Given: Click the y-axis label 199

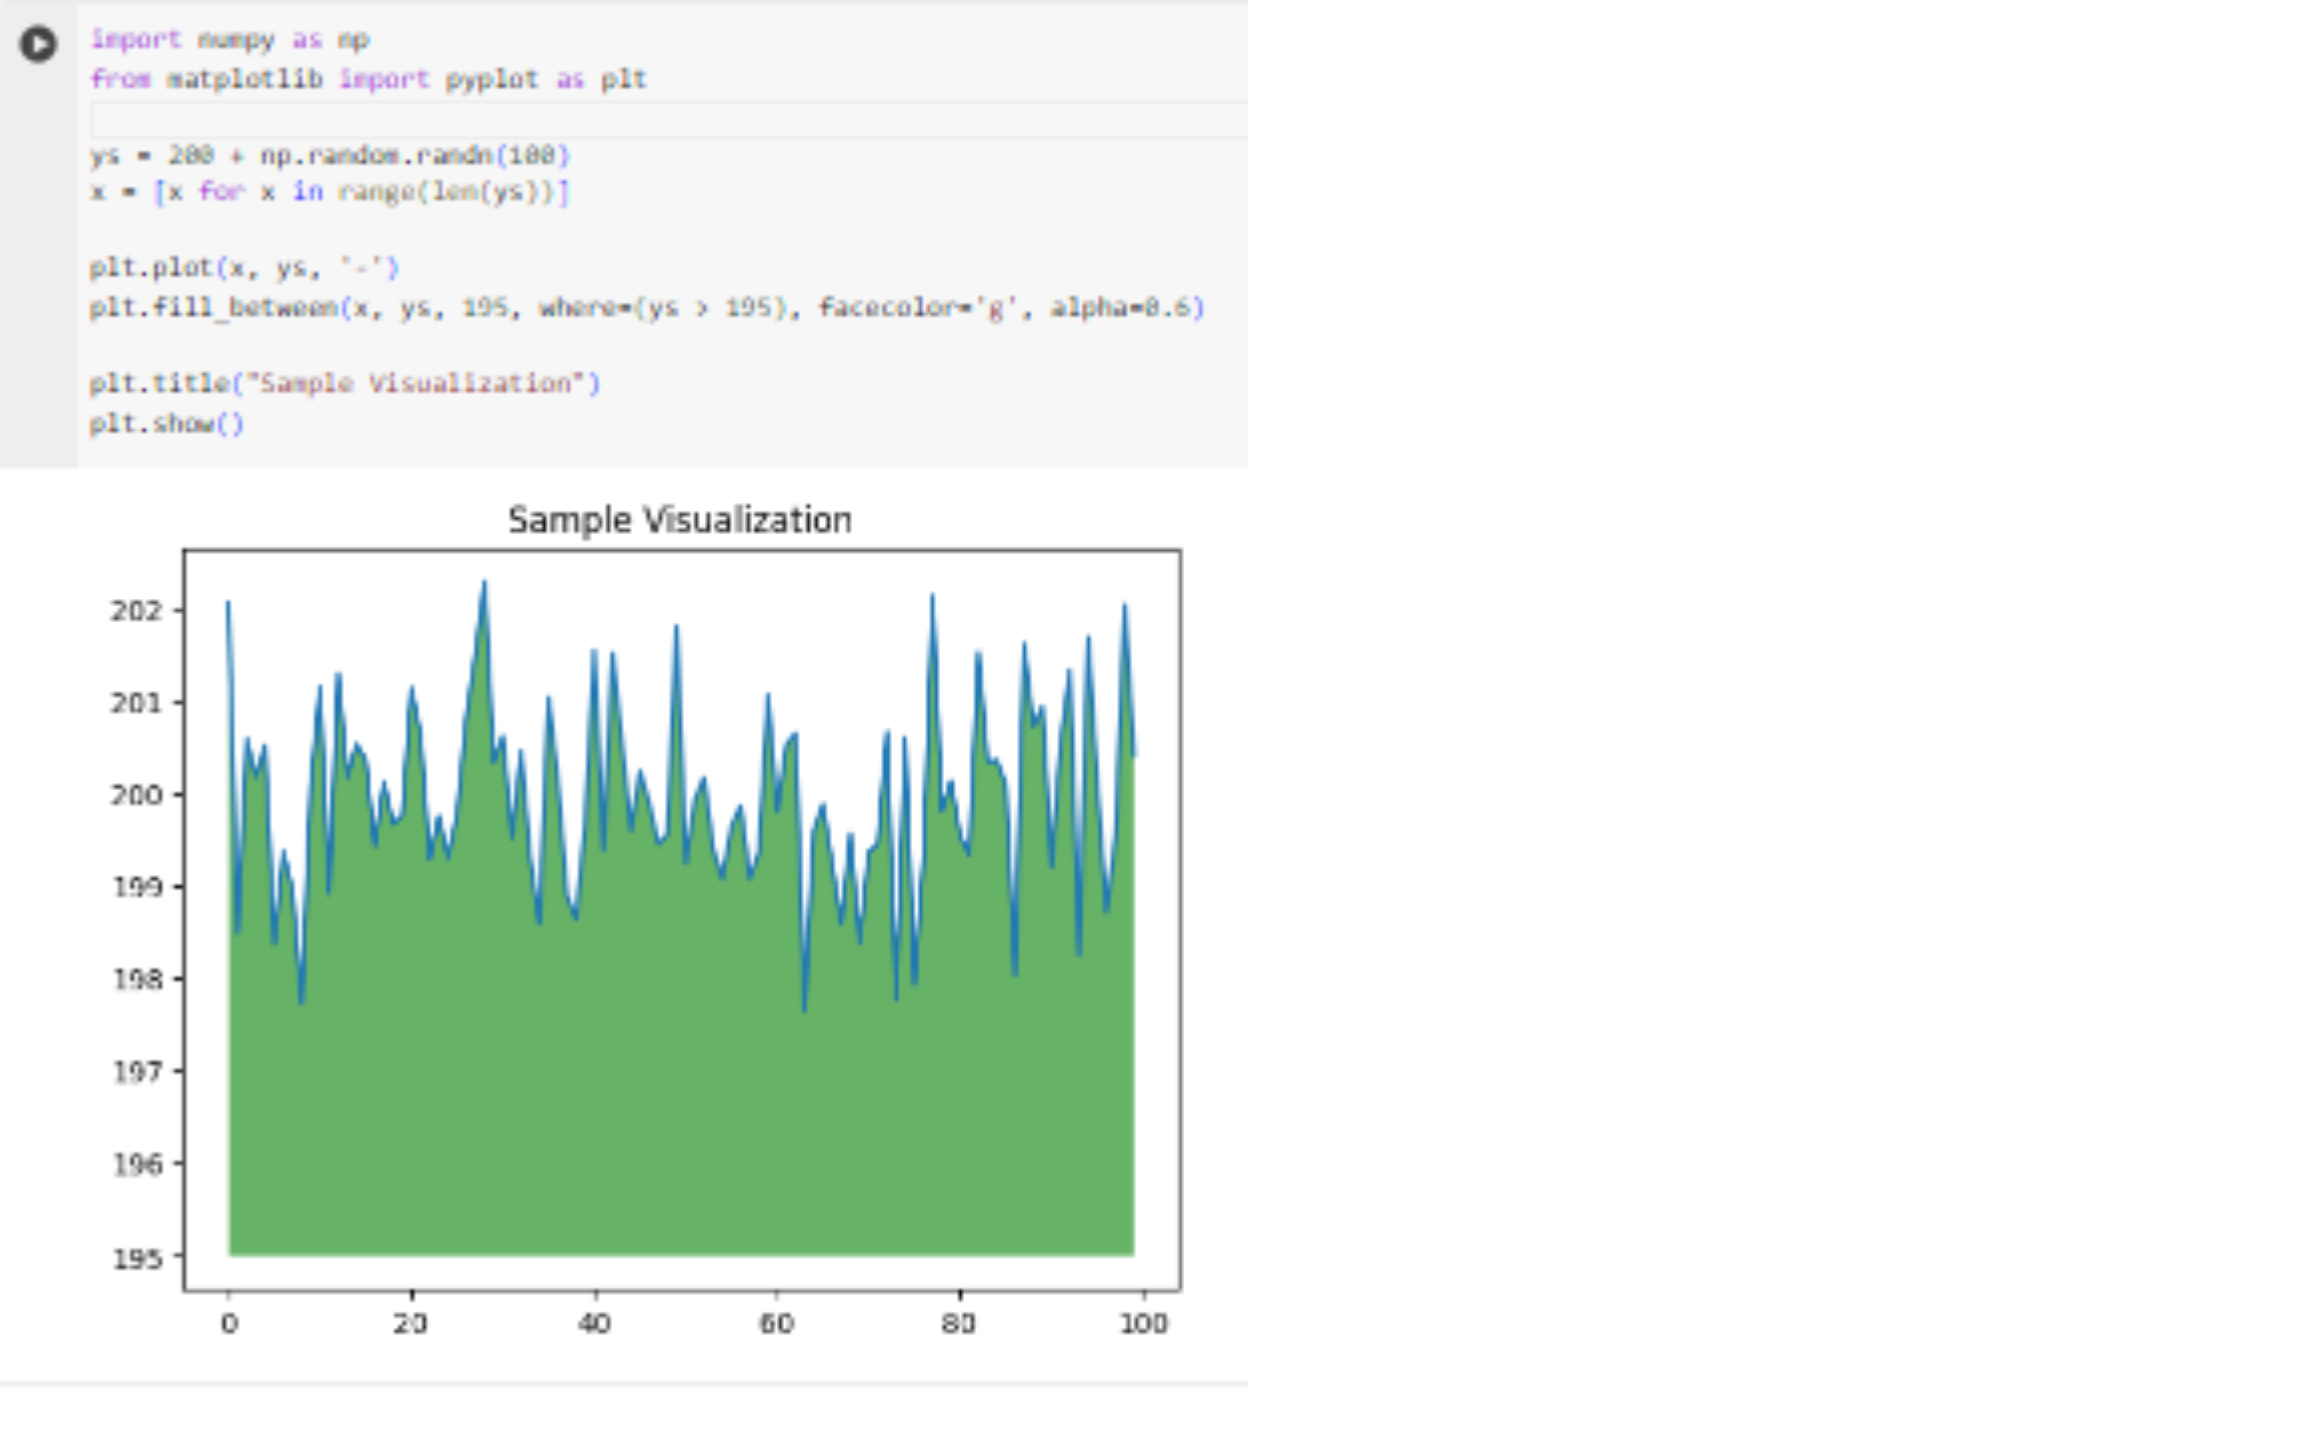Looking at the screenshot, I should click(136, 887).
